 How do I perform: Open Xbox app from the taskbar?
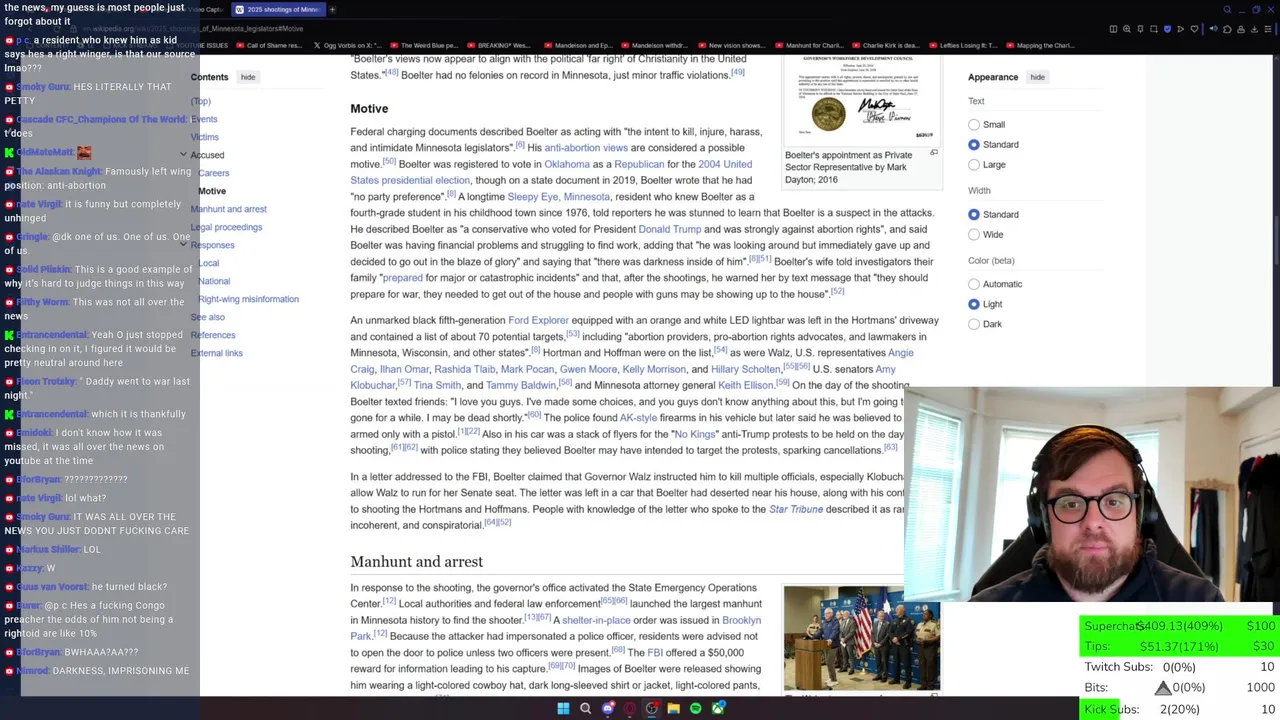718,708
